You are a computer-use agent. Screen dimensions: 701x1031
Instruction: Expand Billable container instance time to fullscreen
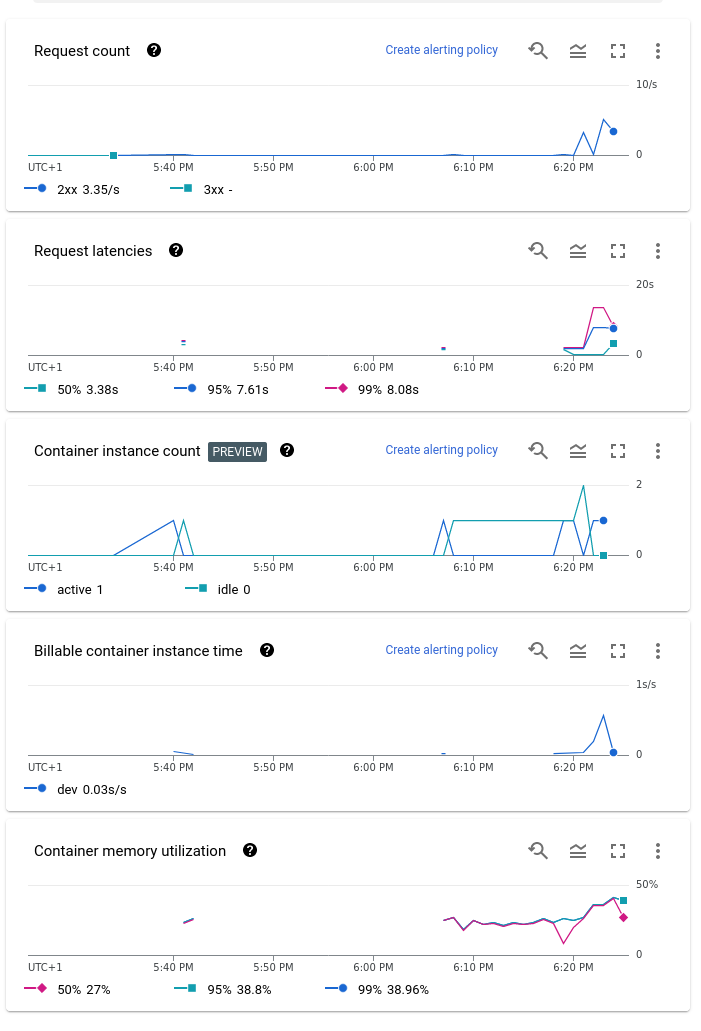coord(617,650)
